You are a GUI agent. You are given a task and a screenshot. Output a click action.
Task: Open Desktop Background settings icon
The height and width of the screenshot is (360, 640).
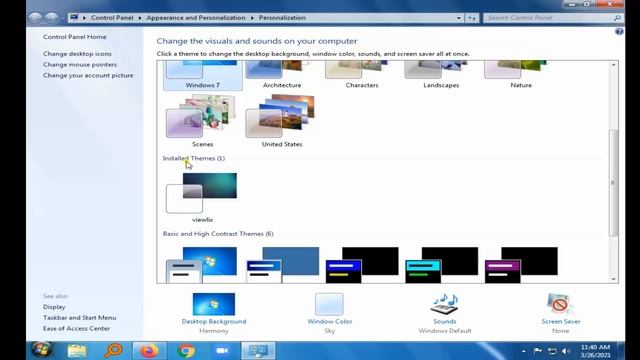(214, 304)
